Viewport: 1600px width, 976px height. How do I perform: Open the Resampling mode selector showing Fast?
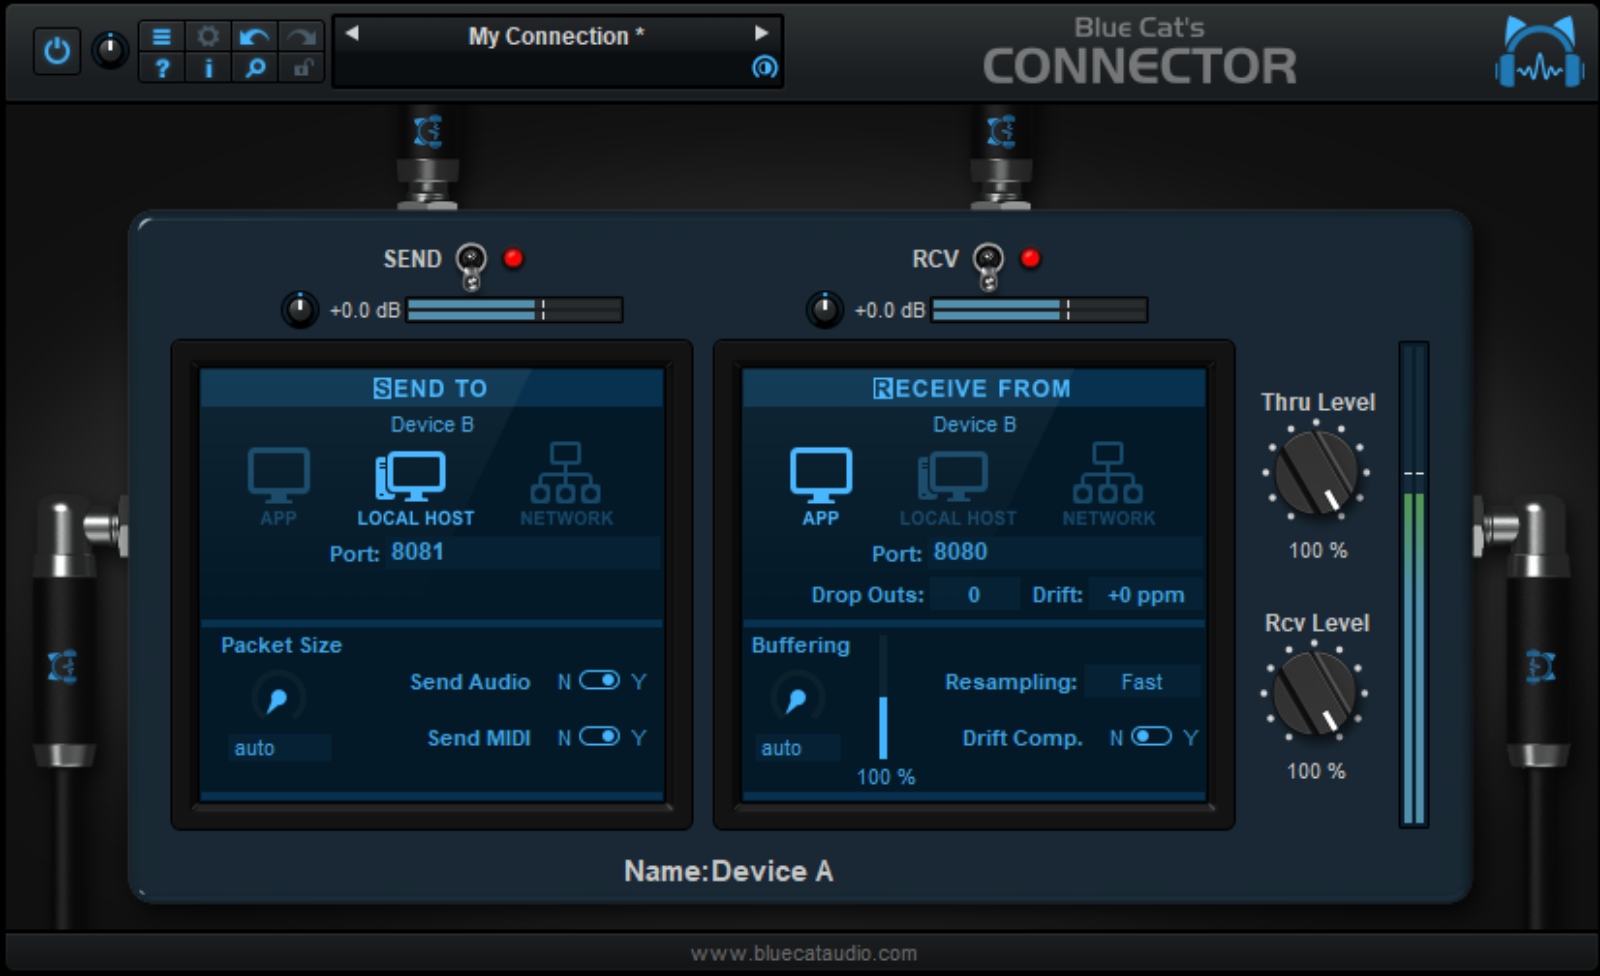[x=1143, y=682]
